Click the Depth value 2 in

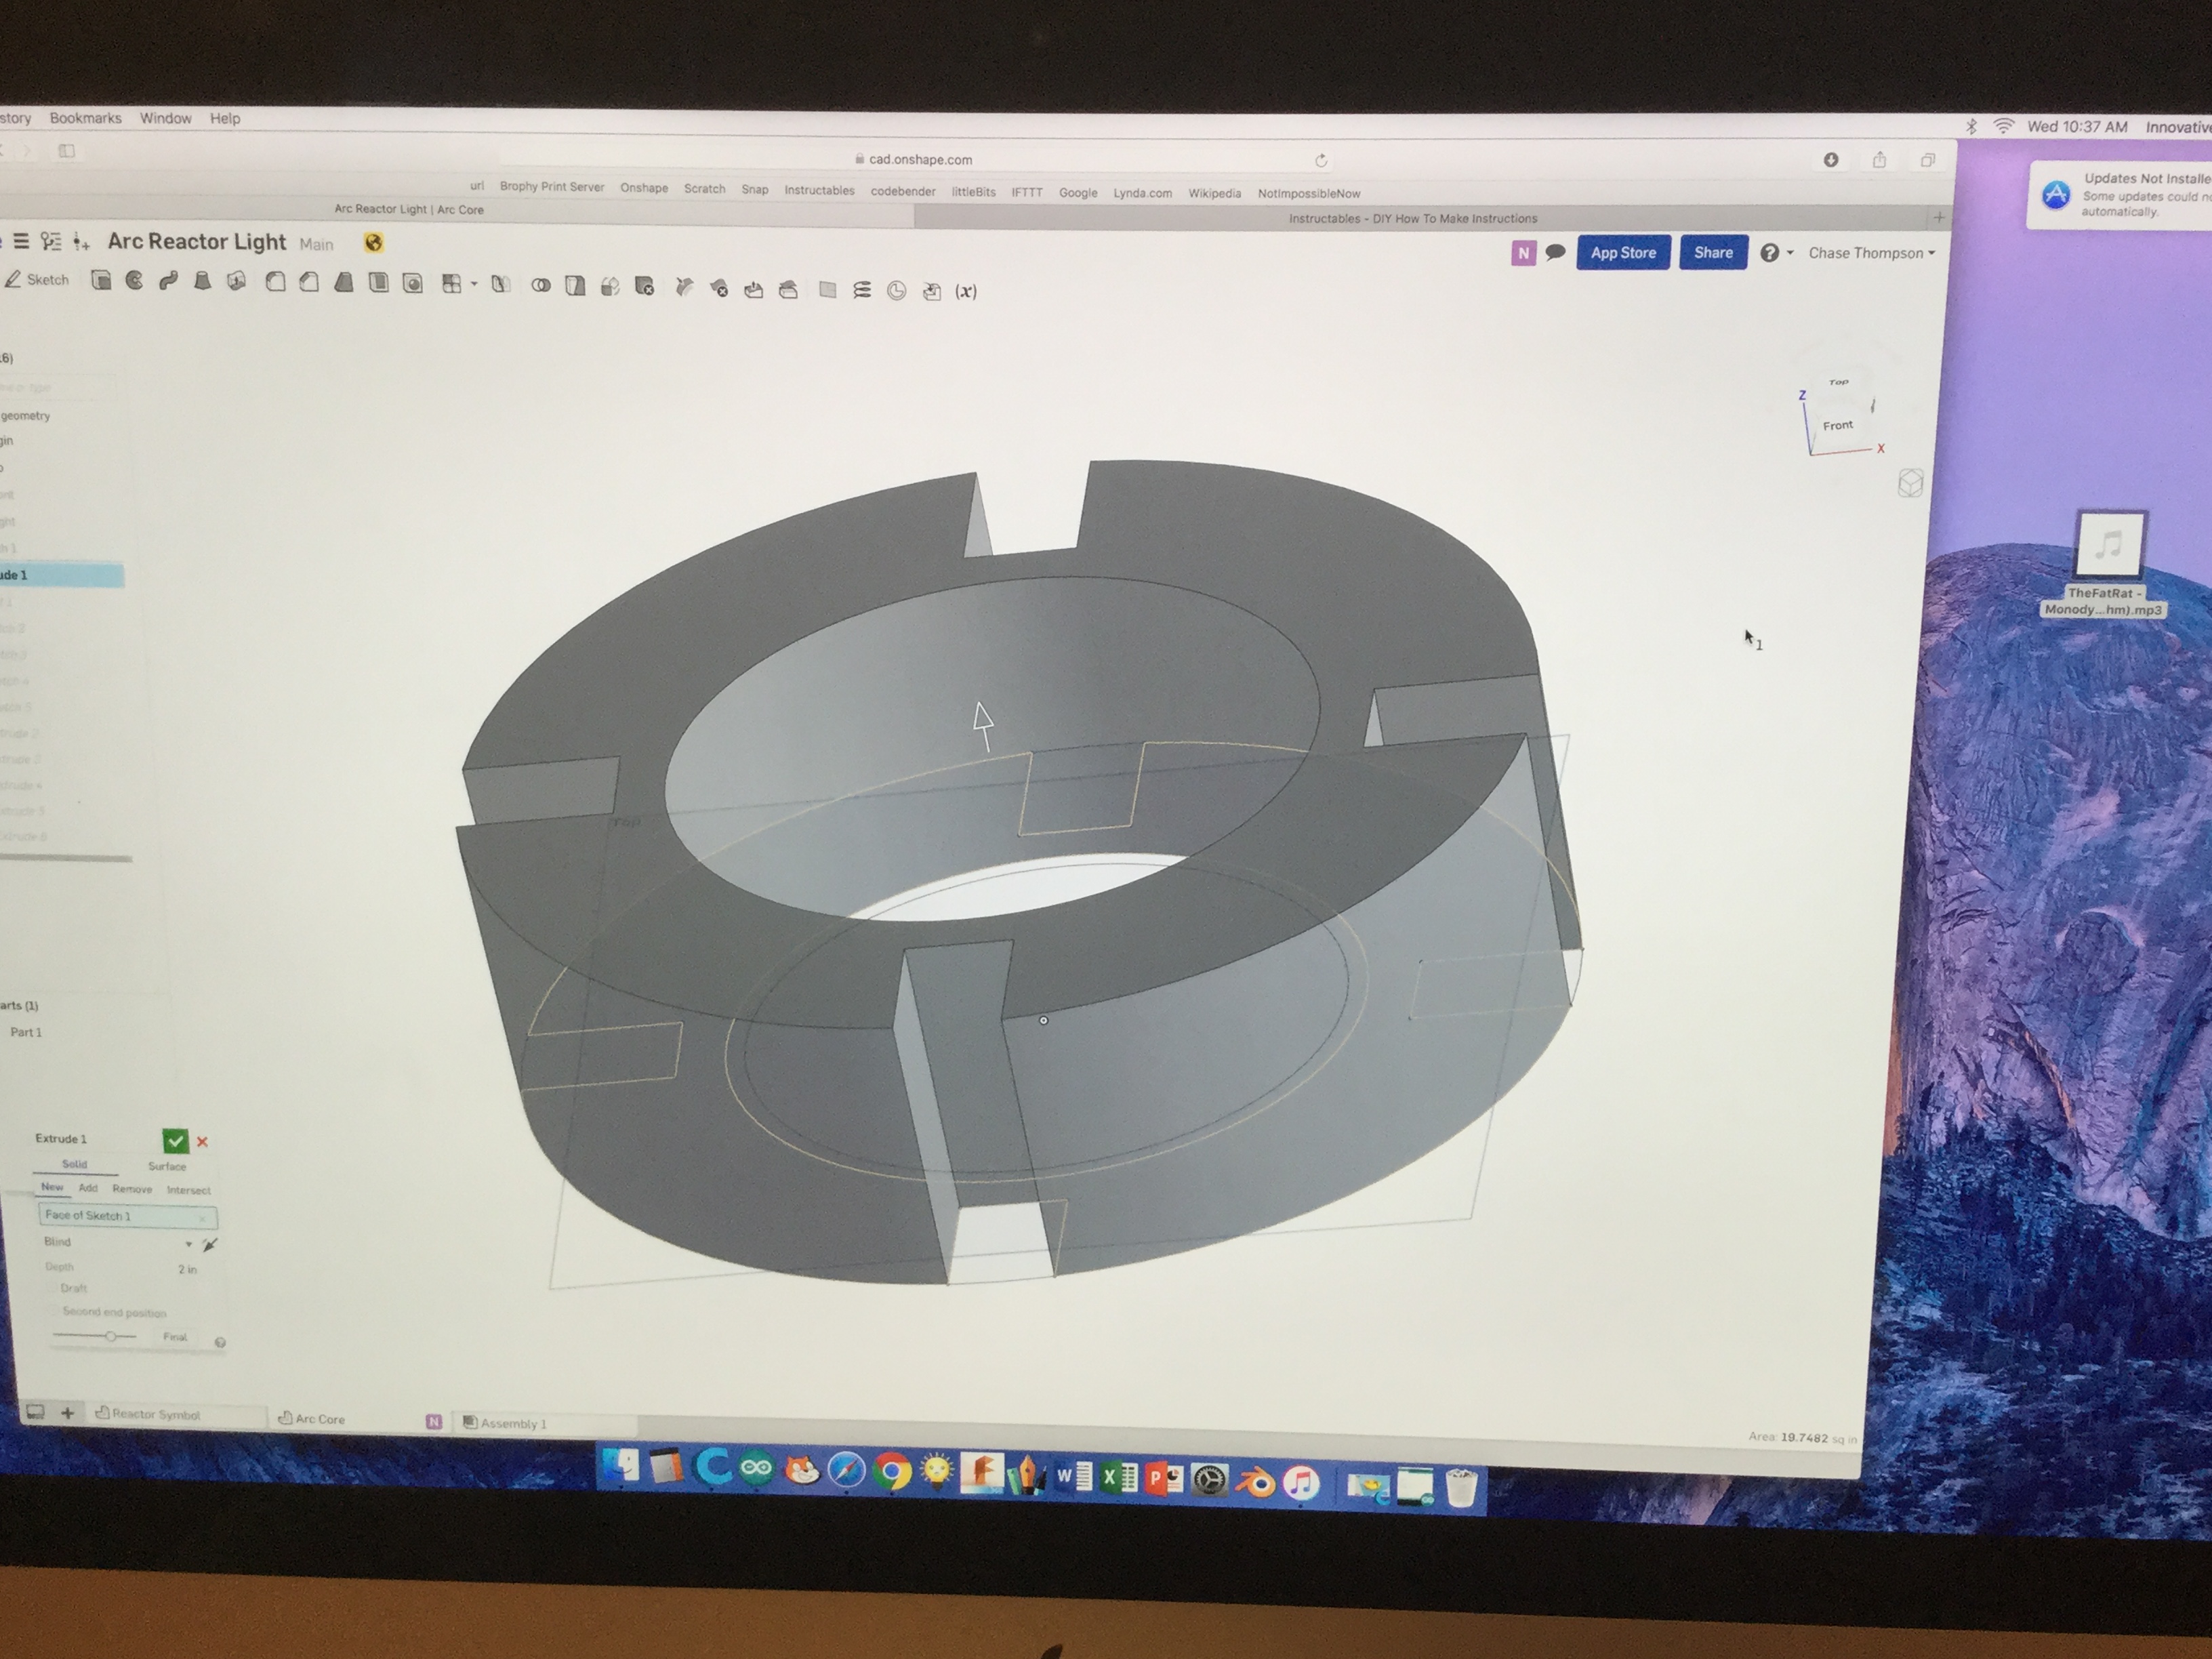click(x=187, y=1269)
